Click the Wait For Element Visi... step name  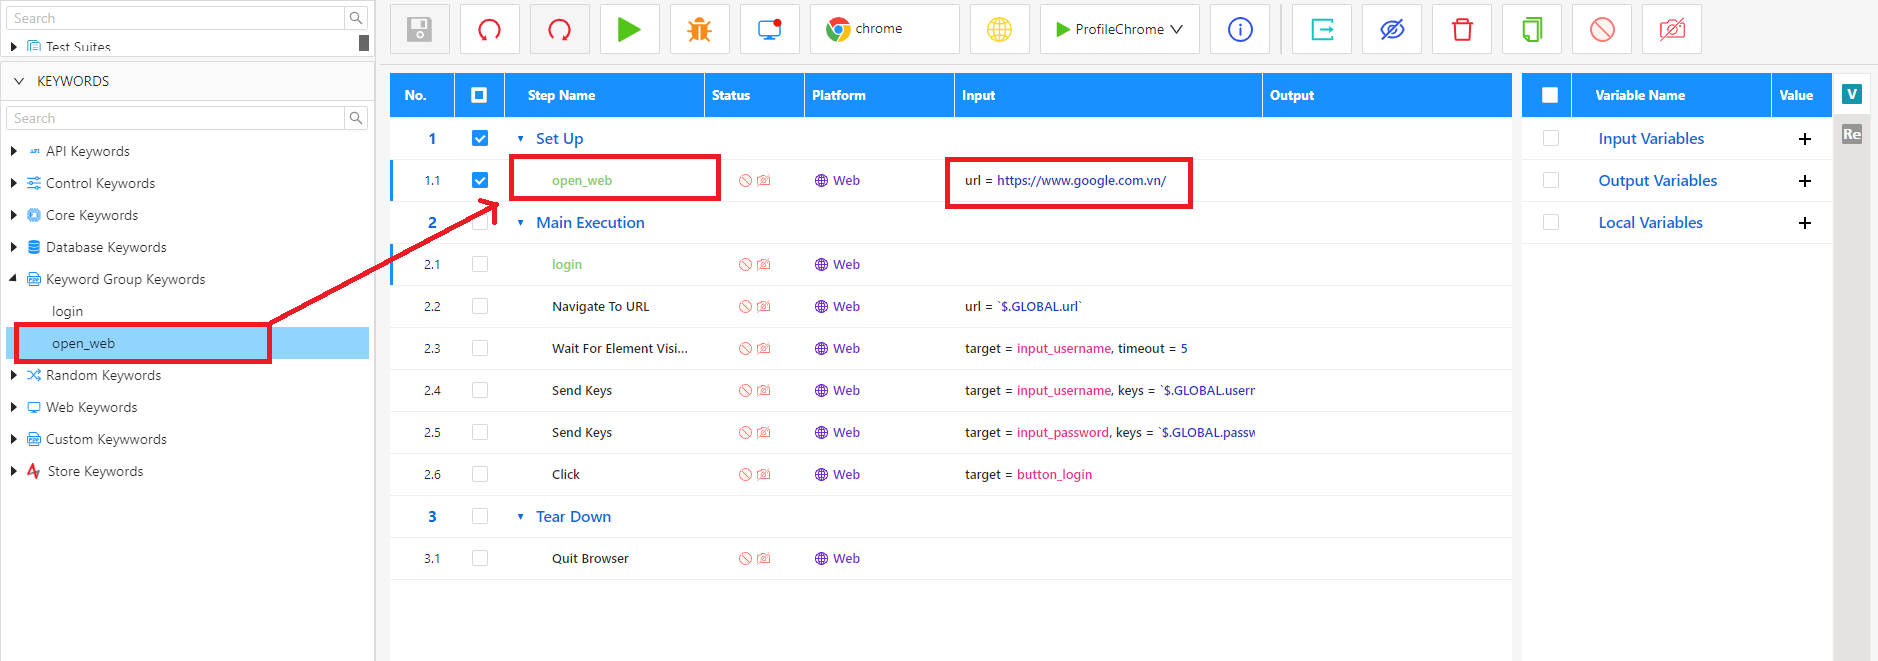click(620, 349)
